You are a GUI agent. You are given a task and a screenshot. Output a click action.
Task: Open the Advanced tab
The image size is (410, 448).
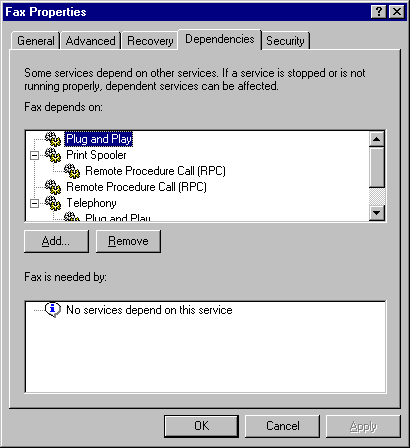click(x=90, y=41)
